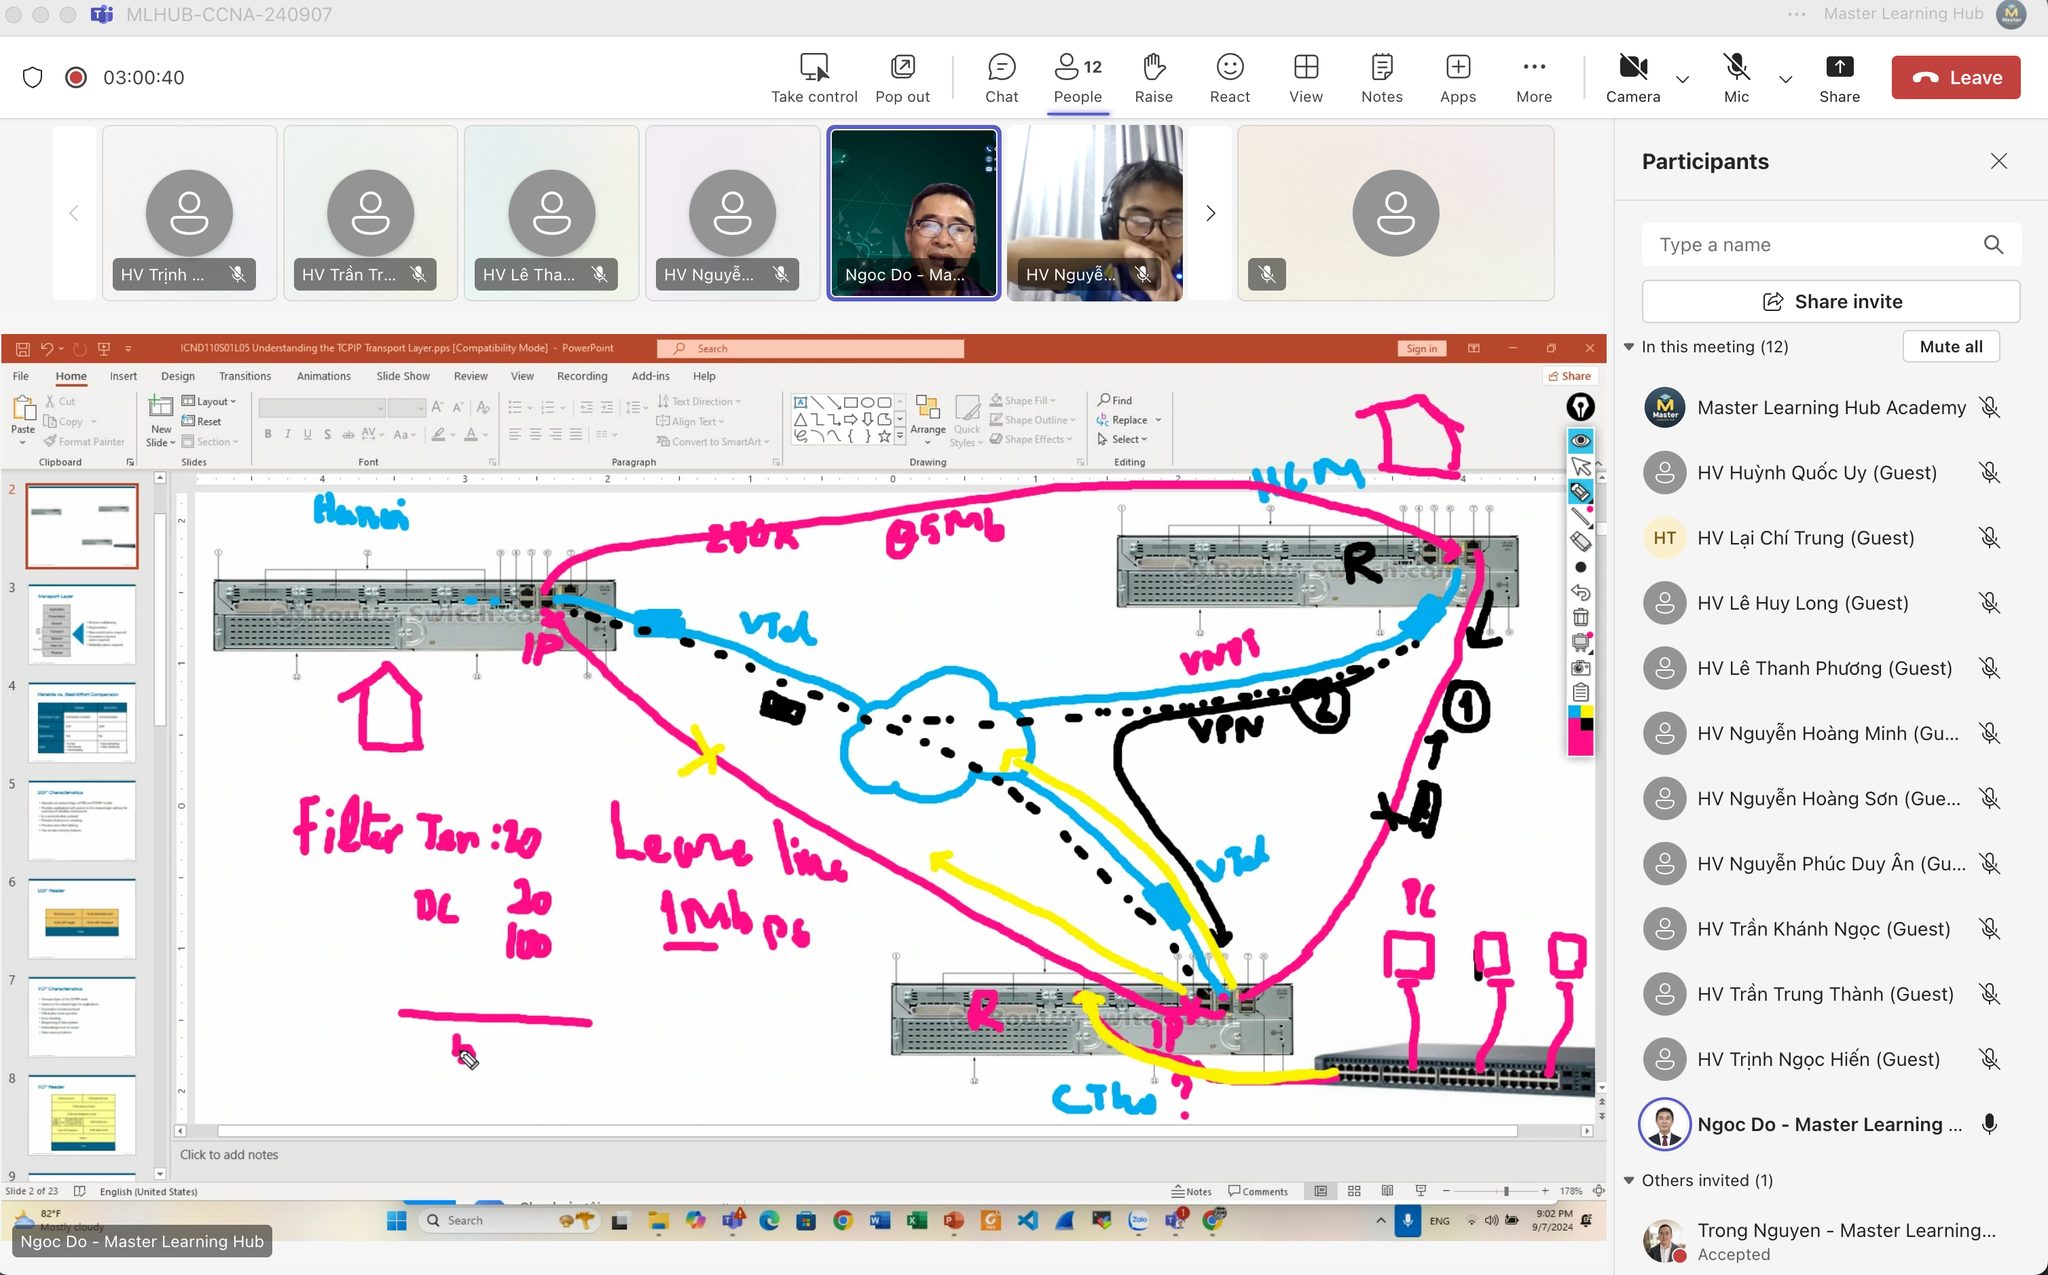Screen dimensions: 2048x1275
Task: Open the Layout dropdown in PowerPoint
Action: pyautogui.click(x=209, y=401)
